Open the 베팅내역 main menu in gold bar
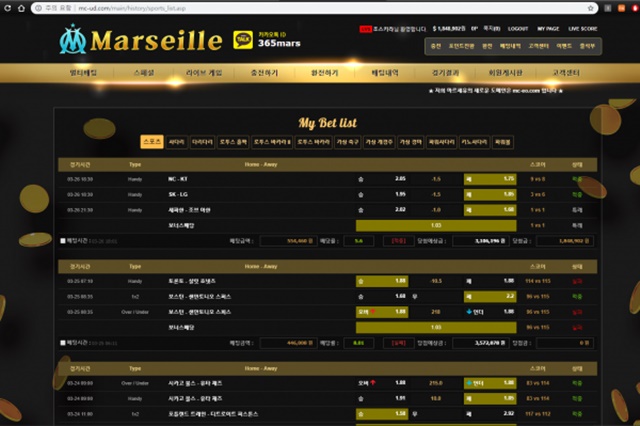Viewport: 640px width, 426px height. tap(385, 73)
